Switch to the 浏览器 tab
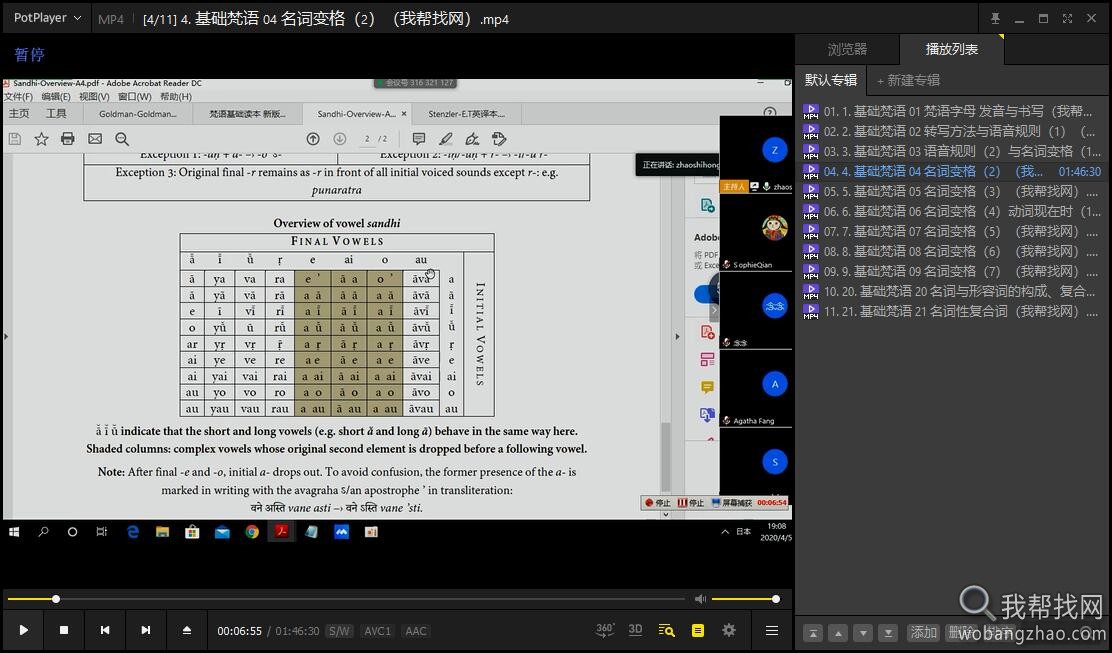Screen dimensions: 1112x653 [847, 49]
